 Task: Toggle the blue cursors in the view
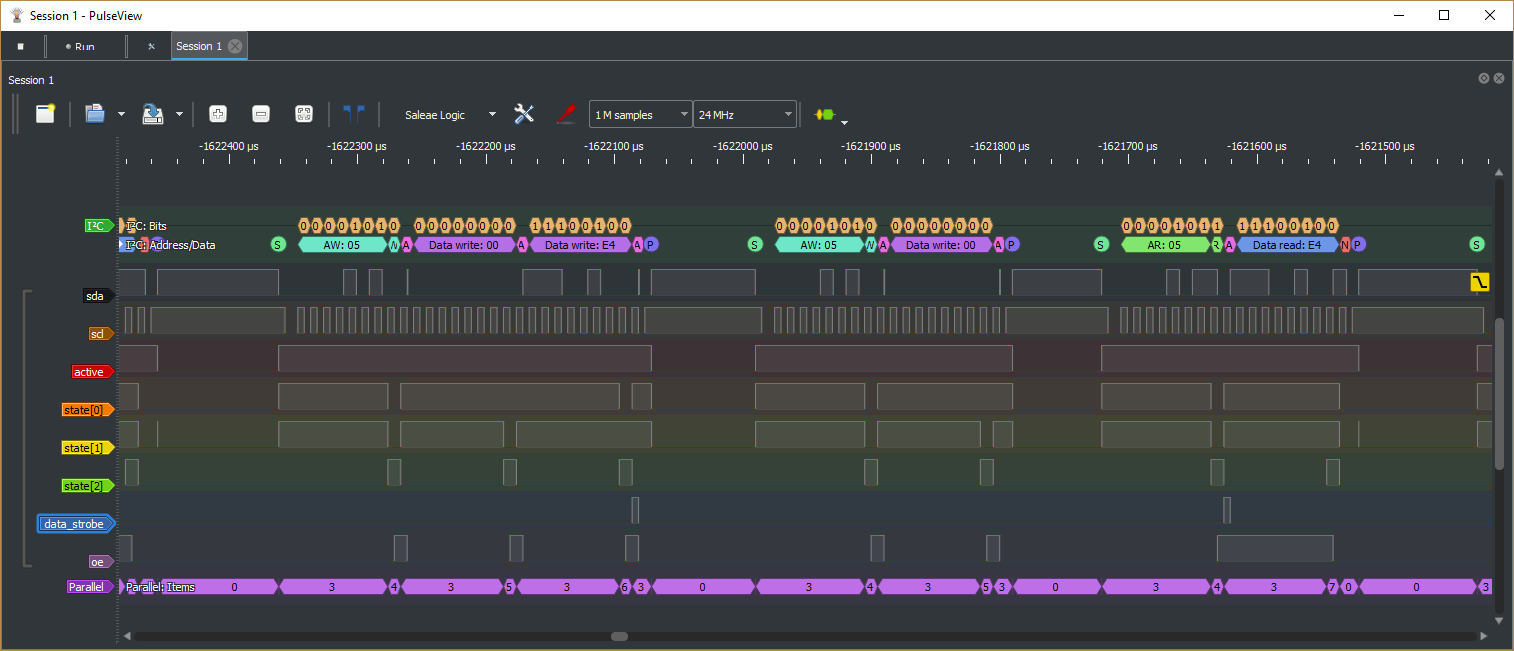[354, 114]
